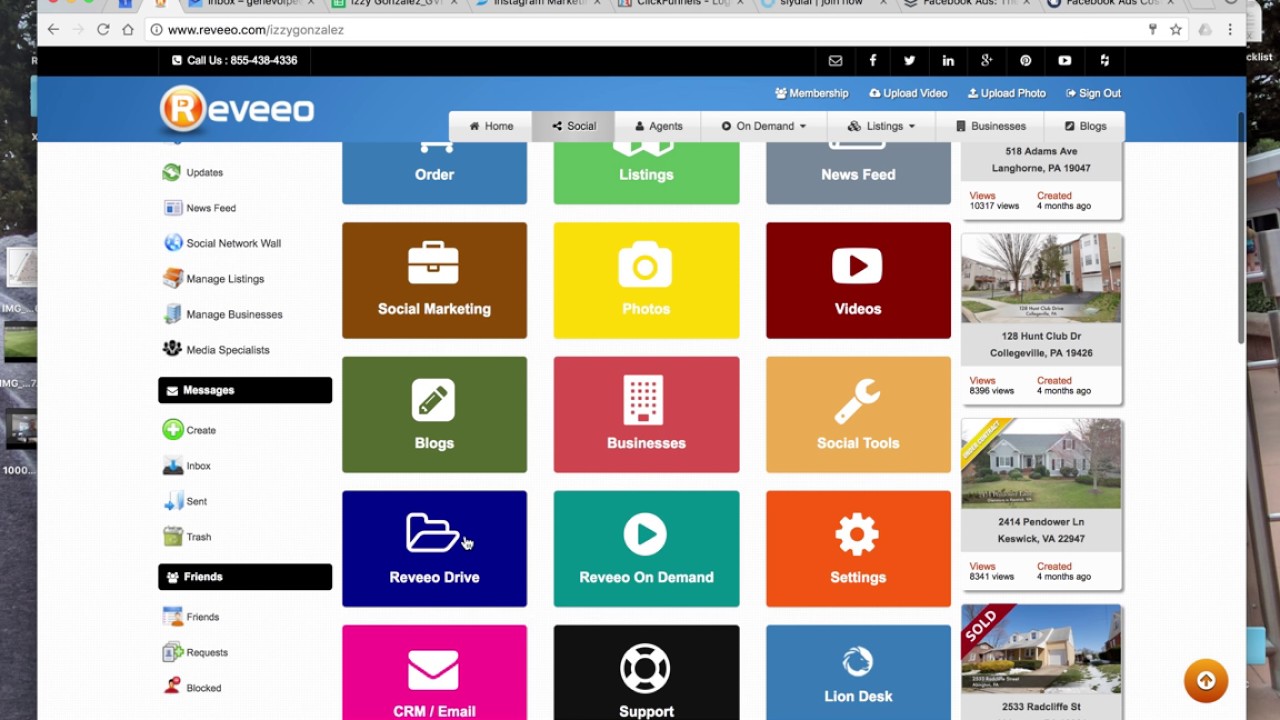Expand the On Demand dropdown menu
The image size is (1280, 720).
(764, 126)
